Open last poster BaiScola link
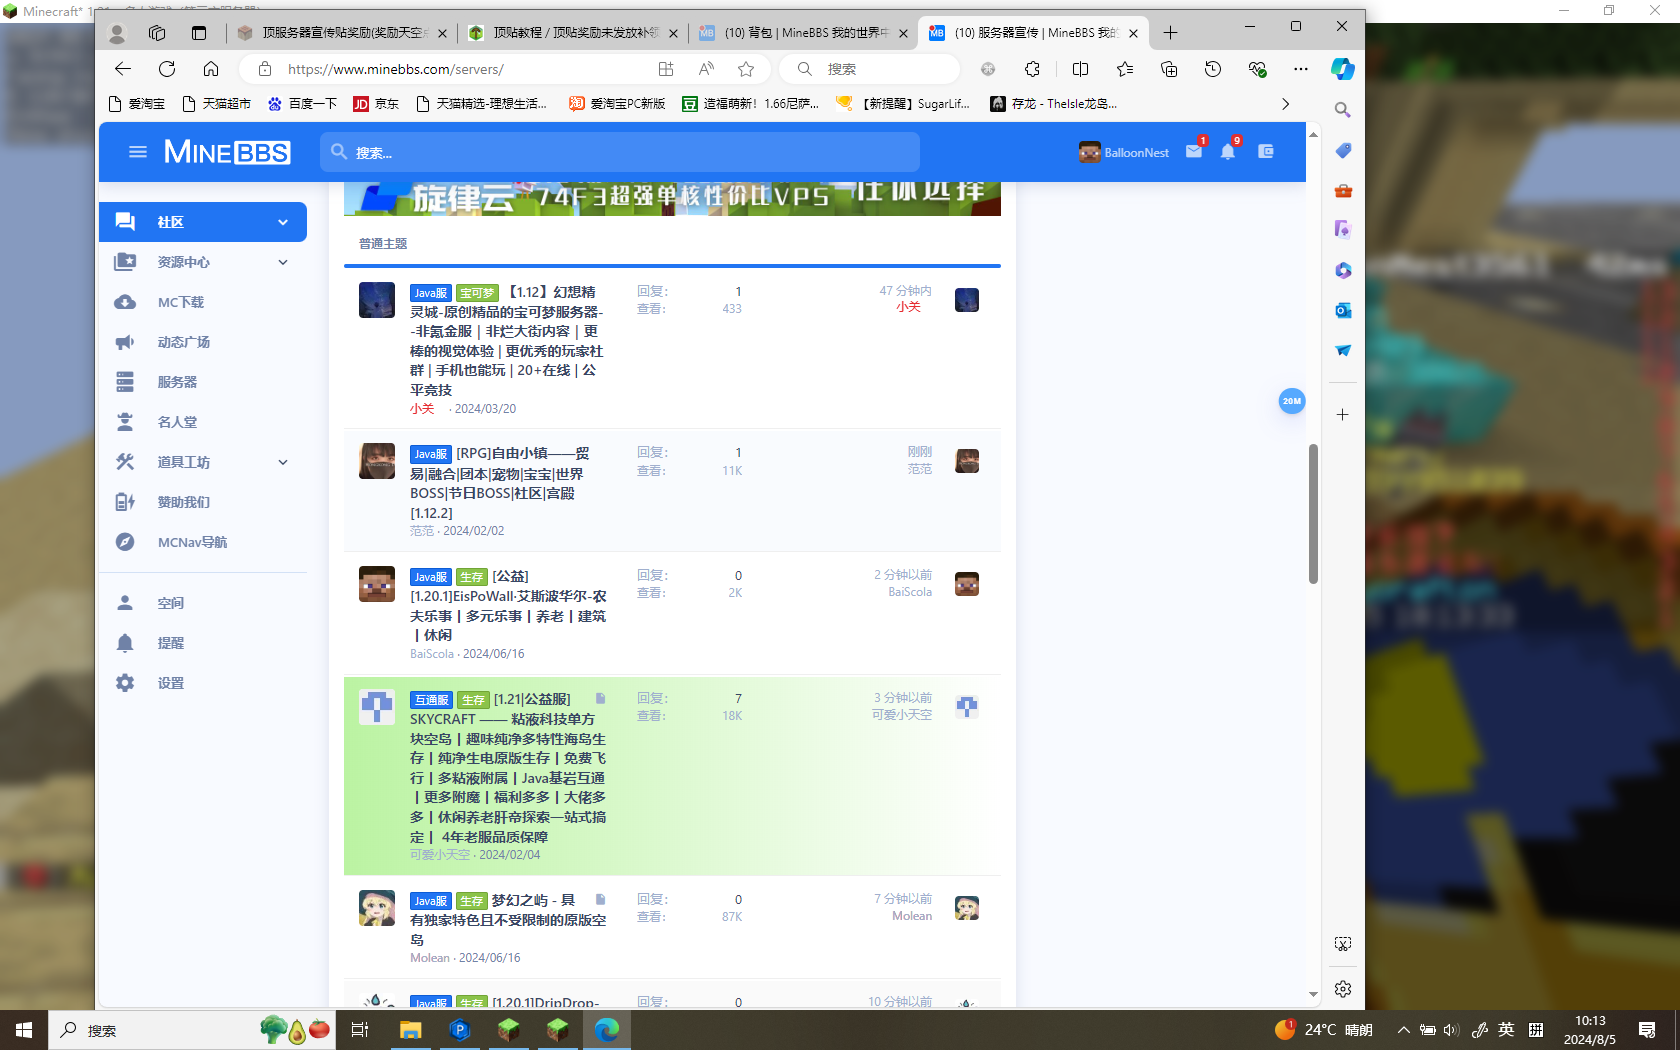This screenshot has height=1050, width=1680. [x=909, y=592]
